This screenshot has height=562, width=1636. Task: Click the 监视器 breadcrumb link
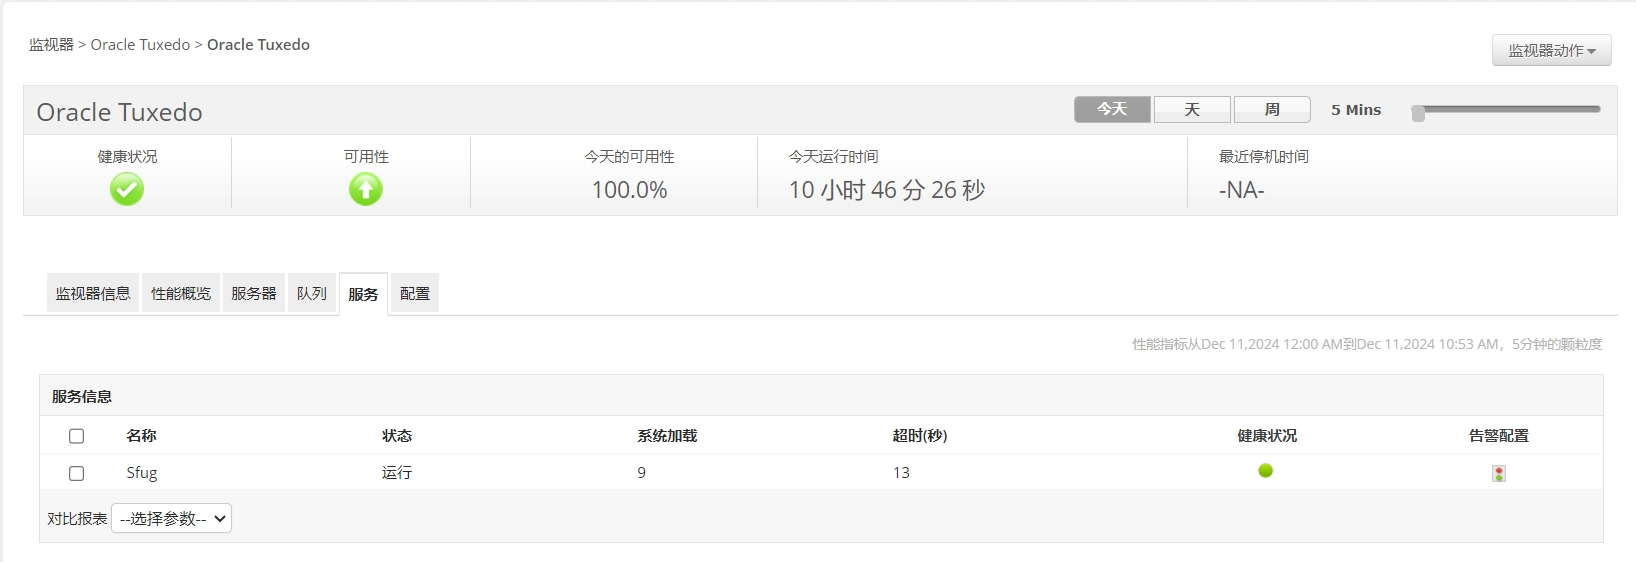coord(51,44)
